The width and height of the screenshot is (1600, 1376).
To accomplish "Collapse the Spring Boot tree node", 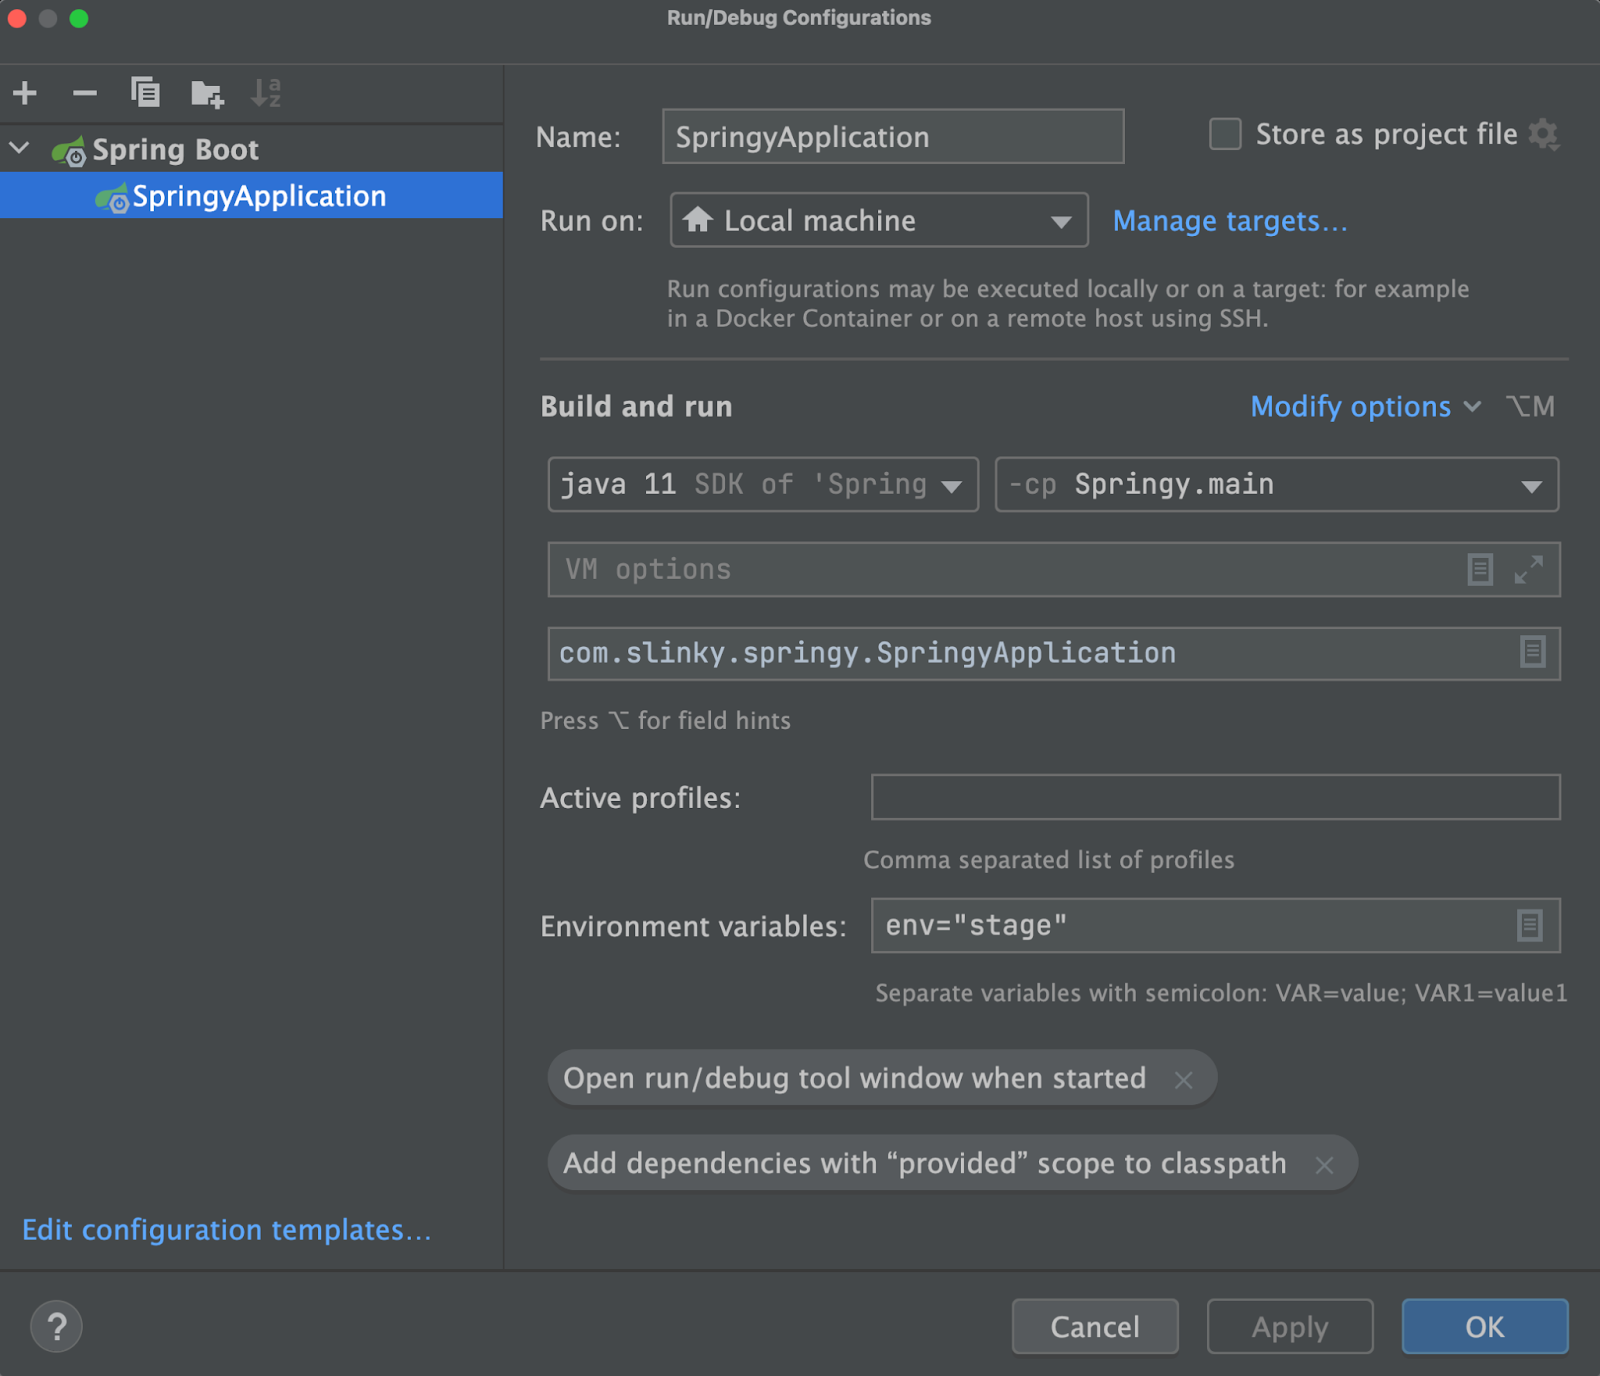I will (20, 149).
